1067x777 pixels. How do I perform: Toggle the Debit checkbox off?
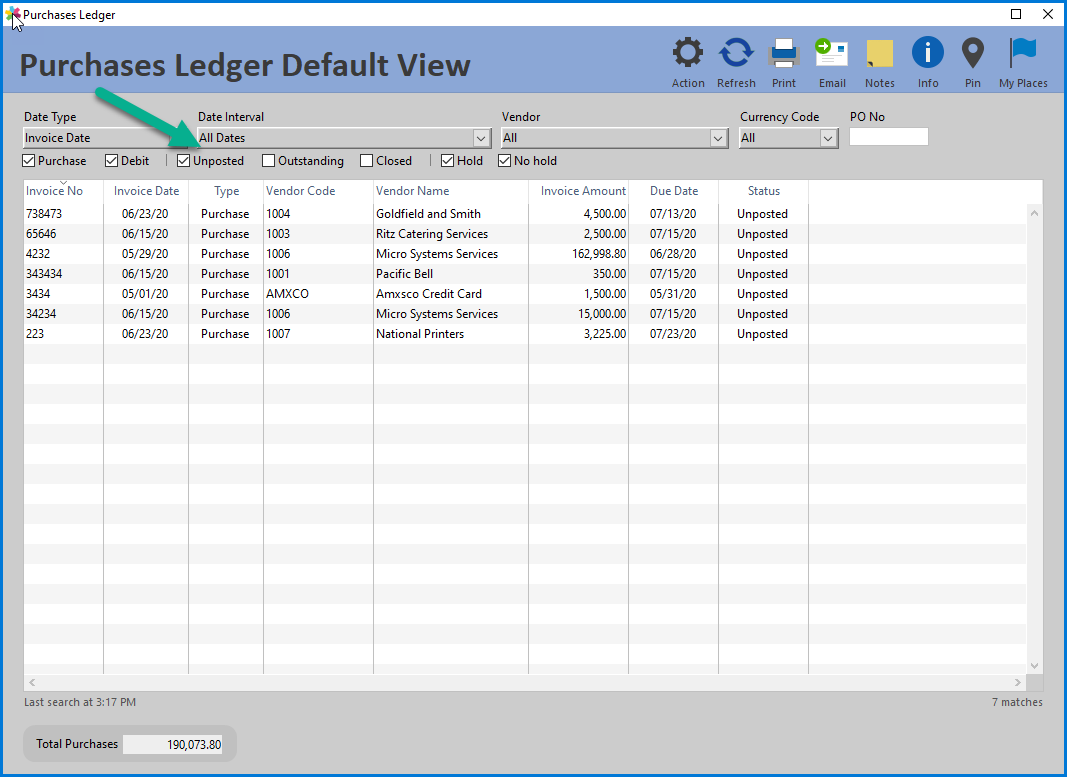(x=110, y=160)
